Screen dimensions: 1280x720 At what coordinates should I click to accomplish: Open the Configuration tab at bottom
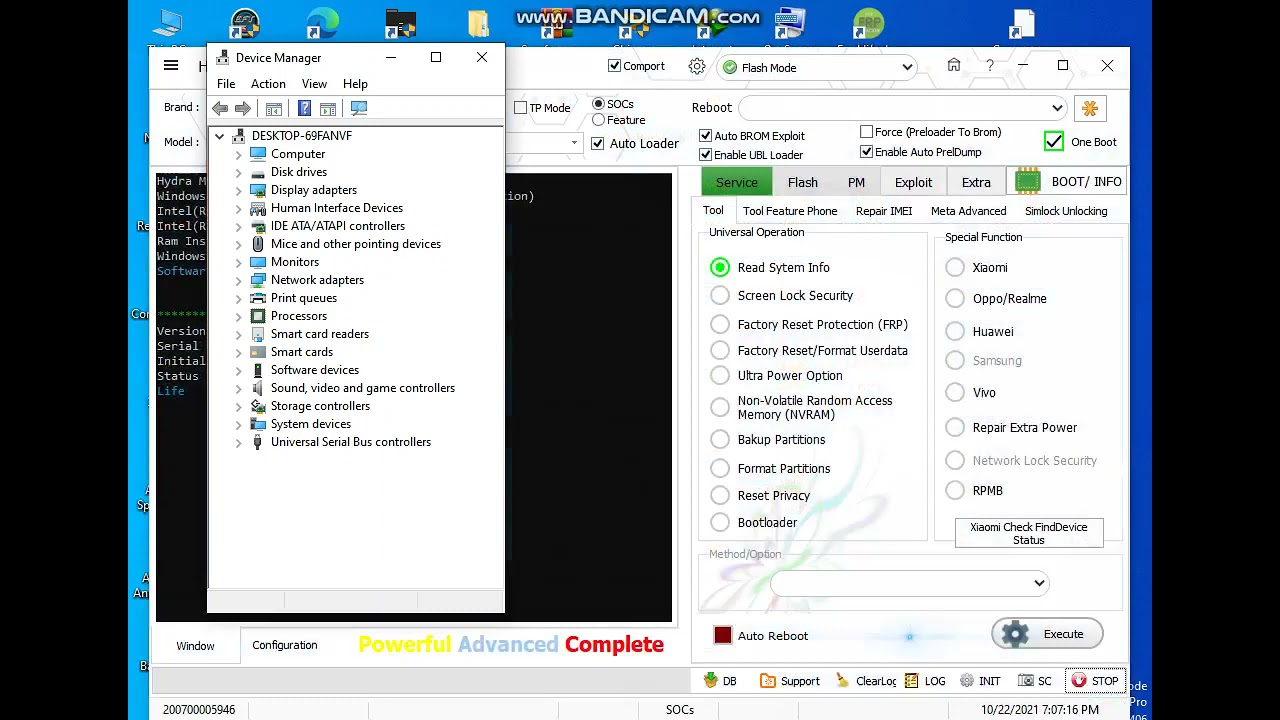285,645
